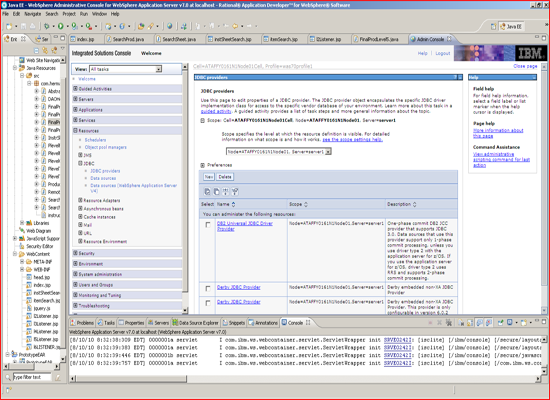Viewport: 550px width, 400px height.
Task: Expand JMS under Resources
Action: click(80, 155)
